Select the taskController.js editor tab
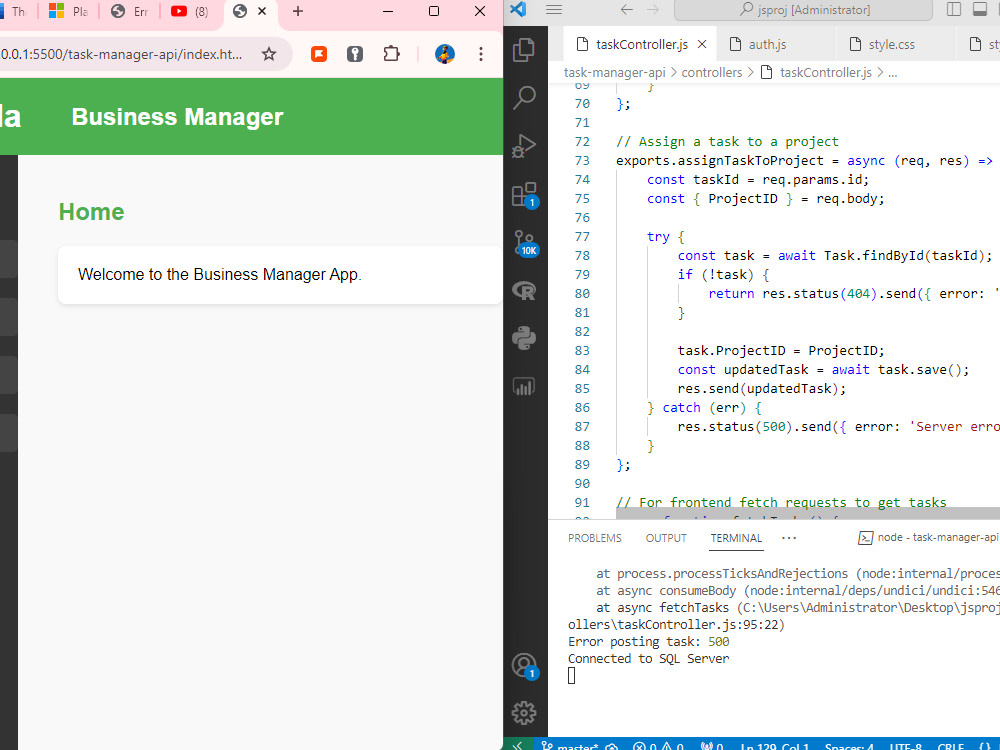 click(641, 44)
